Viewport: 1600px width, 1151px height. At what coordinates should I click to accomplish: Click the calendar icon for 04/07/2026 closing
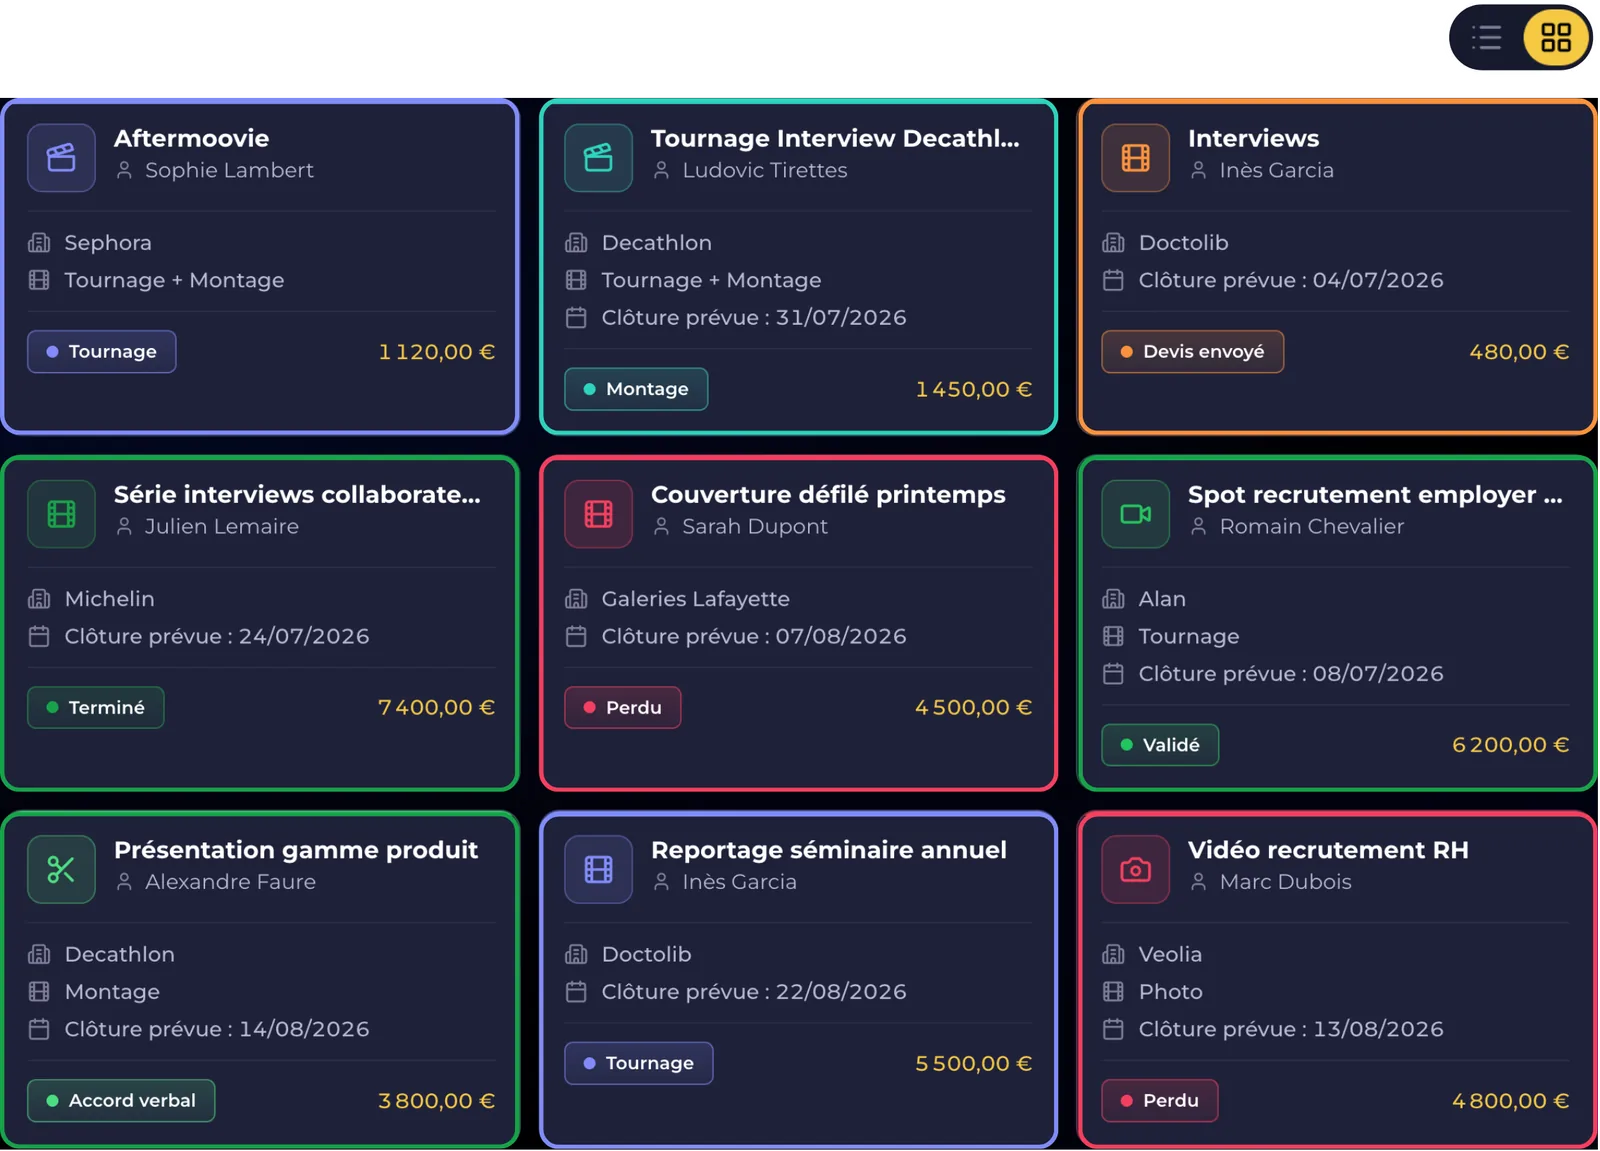1113,281
